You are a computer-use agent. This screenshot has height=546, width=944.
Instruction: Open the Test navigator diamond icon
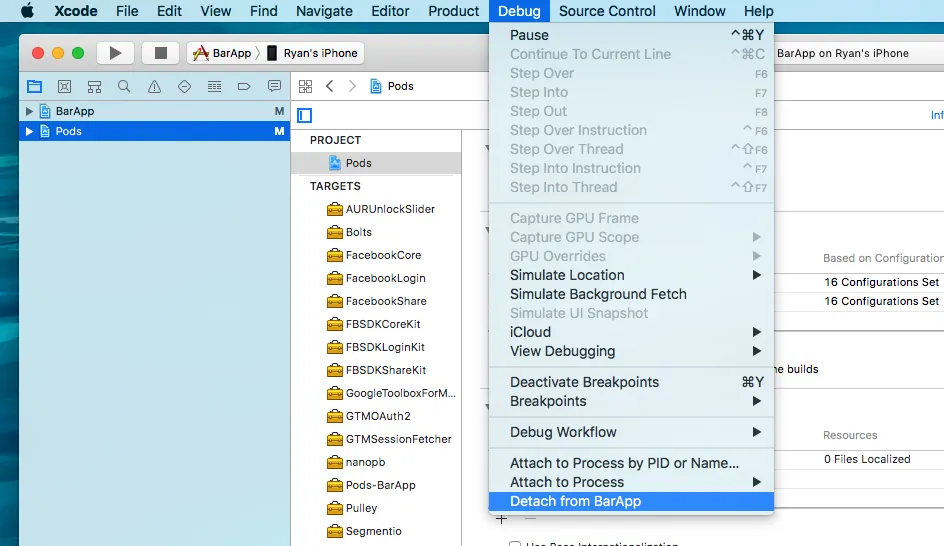(x=184, y=86)
